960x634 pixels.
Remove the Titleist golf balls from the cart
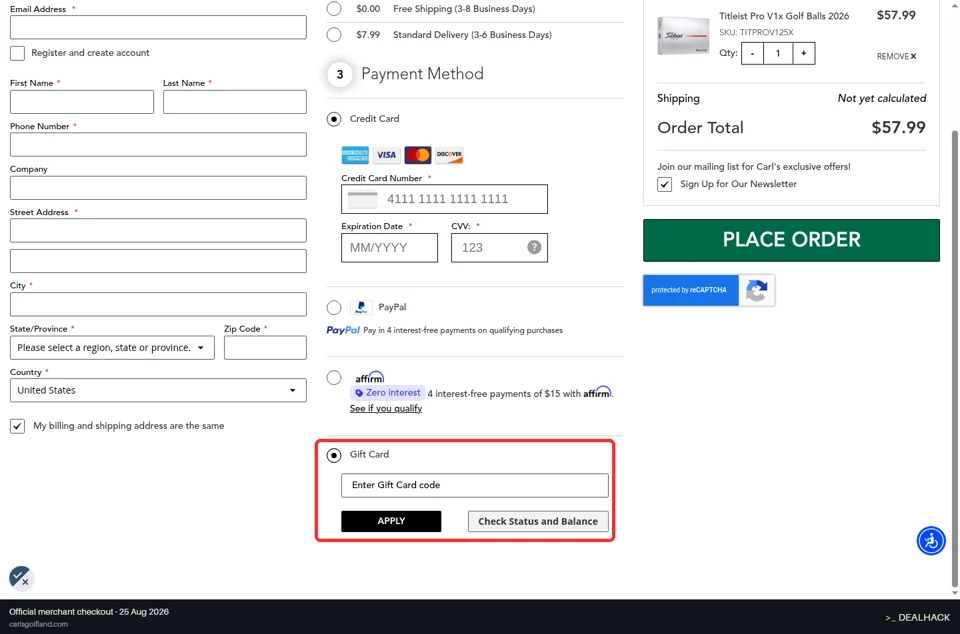[896, 56]
